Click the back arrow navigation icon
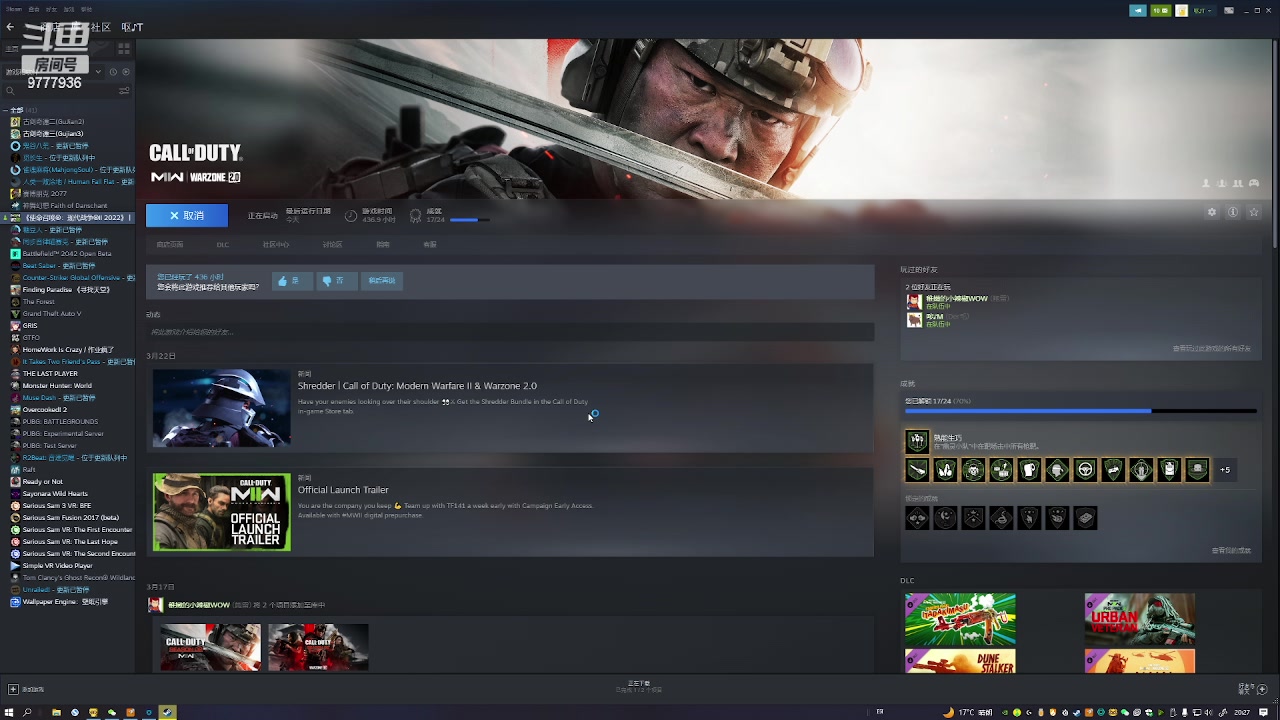1280x720 pixels. pos(11,27)
